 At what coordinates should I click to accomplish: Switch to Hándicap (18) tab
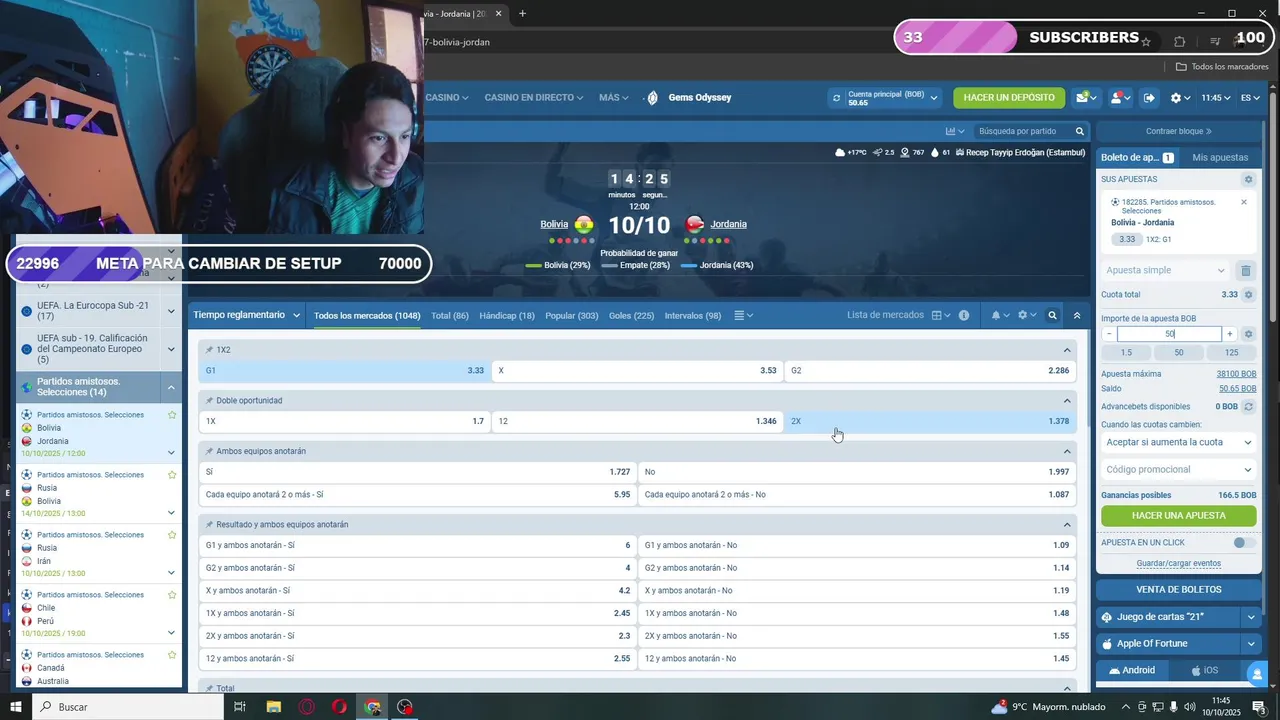(507, 316)
